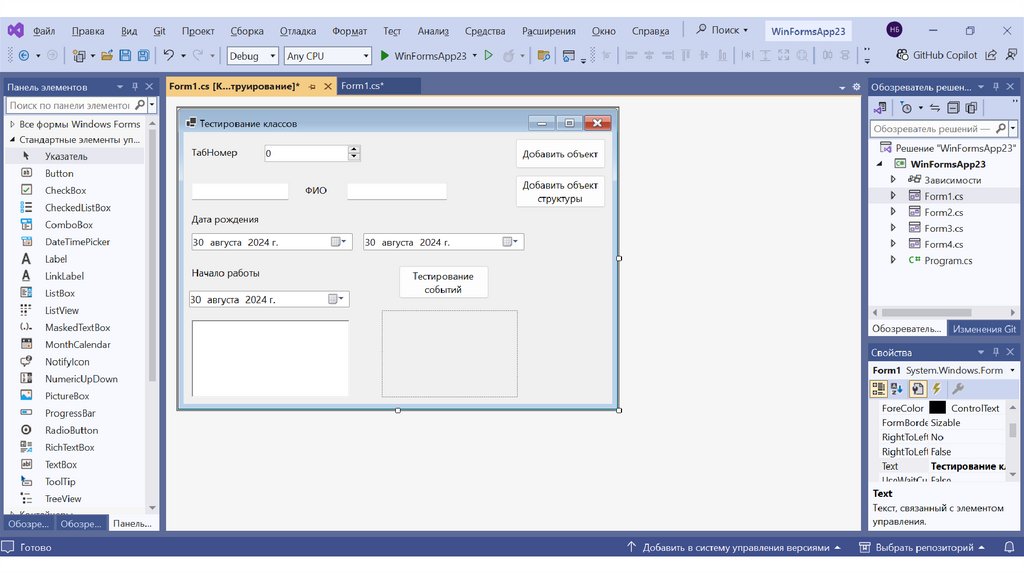Click 'Добавить в систему управления версиями'
This screenshot has width=1024, height=574.
(735, 547)
